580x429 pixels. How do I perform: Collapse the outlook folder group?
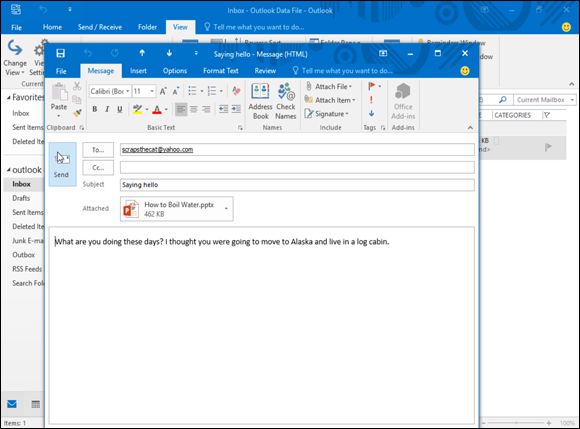(x=9, y=170)
